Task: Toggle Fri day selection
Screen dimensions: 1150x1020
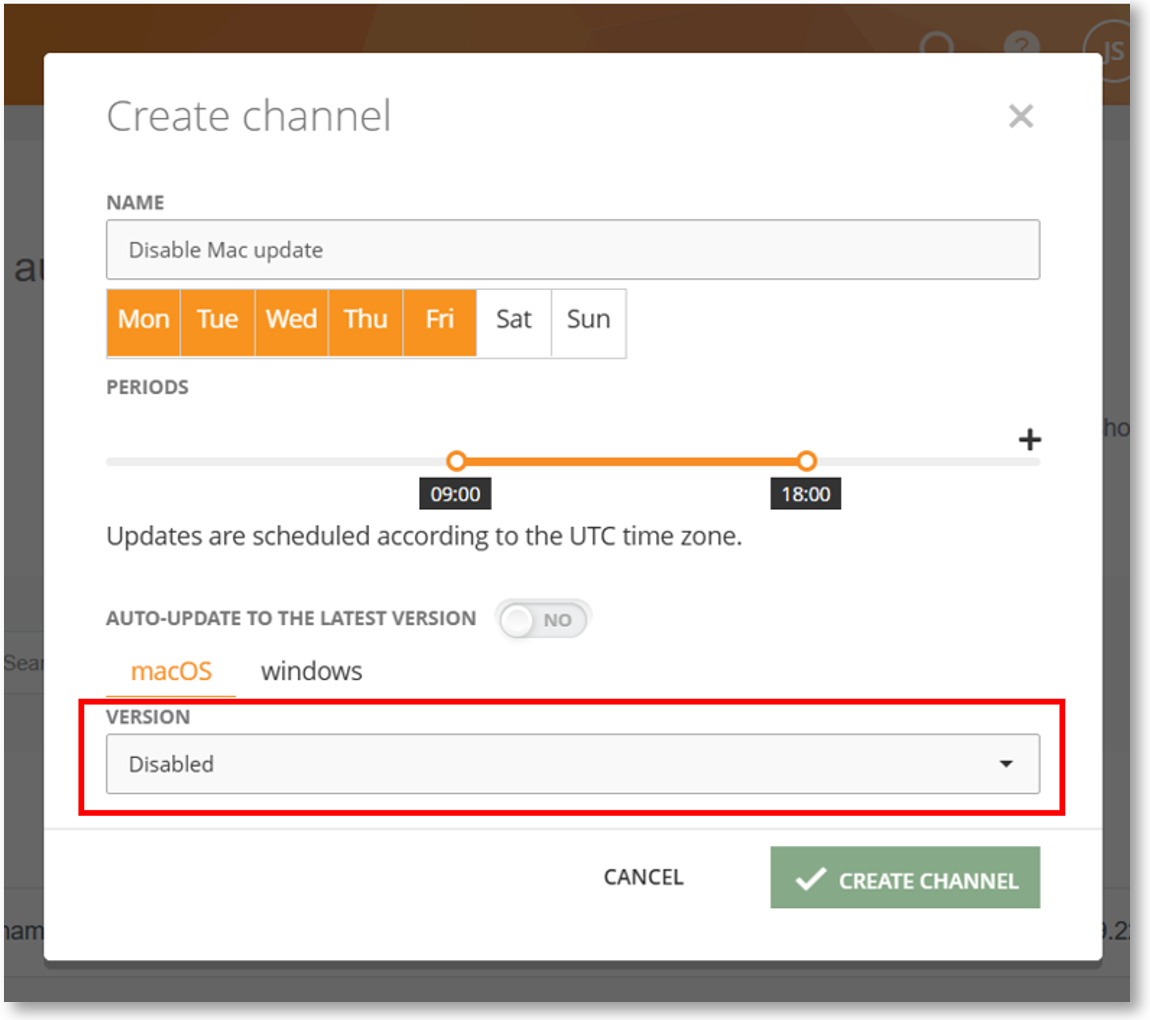Action: click(x=440, y=323)
